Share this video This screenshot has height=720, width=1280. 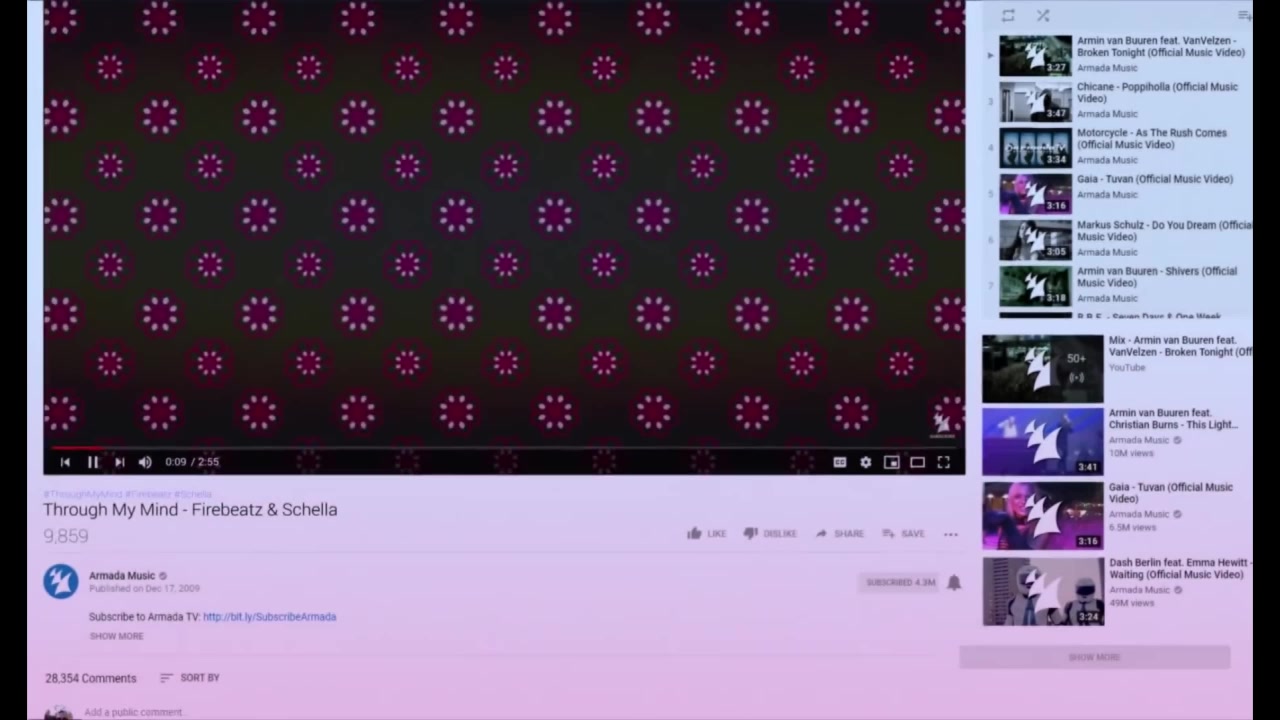[x=840, y=534]
